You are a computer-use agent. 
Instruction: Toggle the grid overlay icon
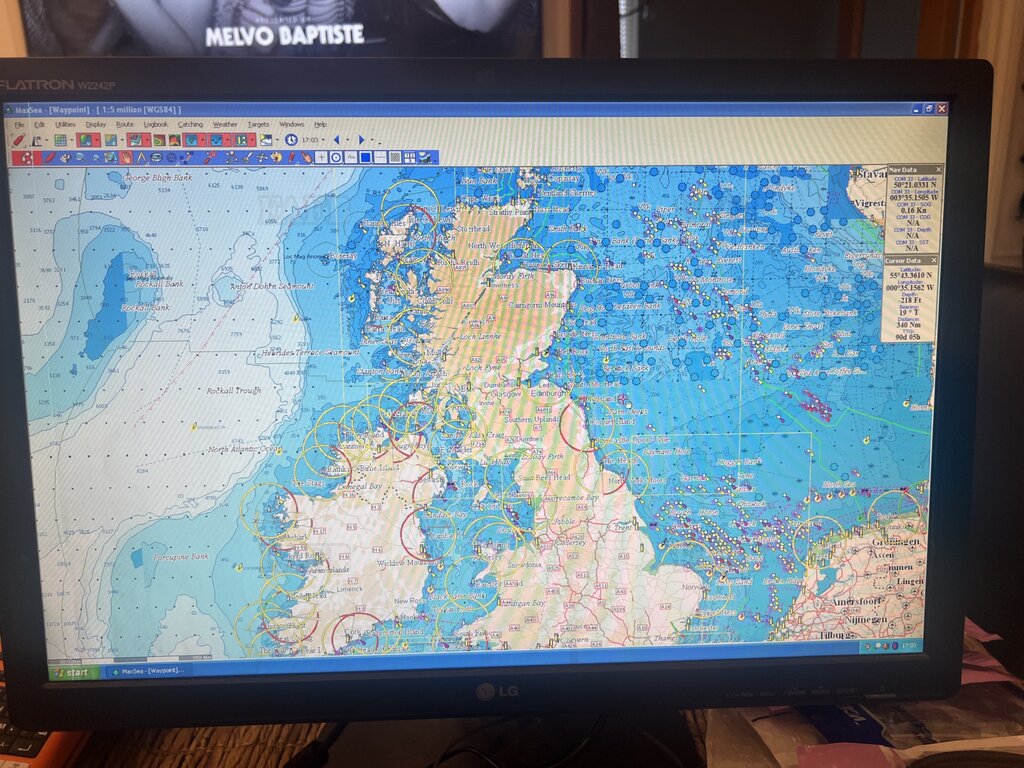60,140
